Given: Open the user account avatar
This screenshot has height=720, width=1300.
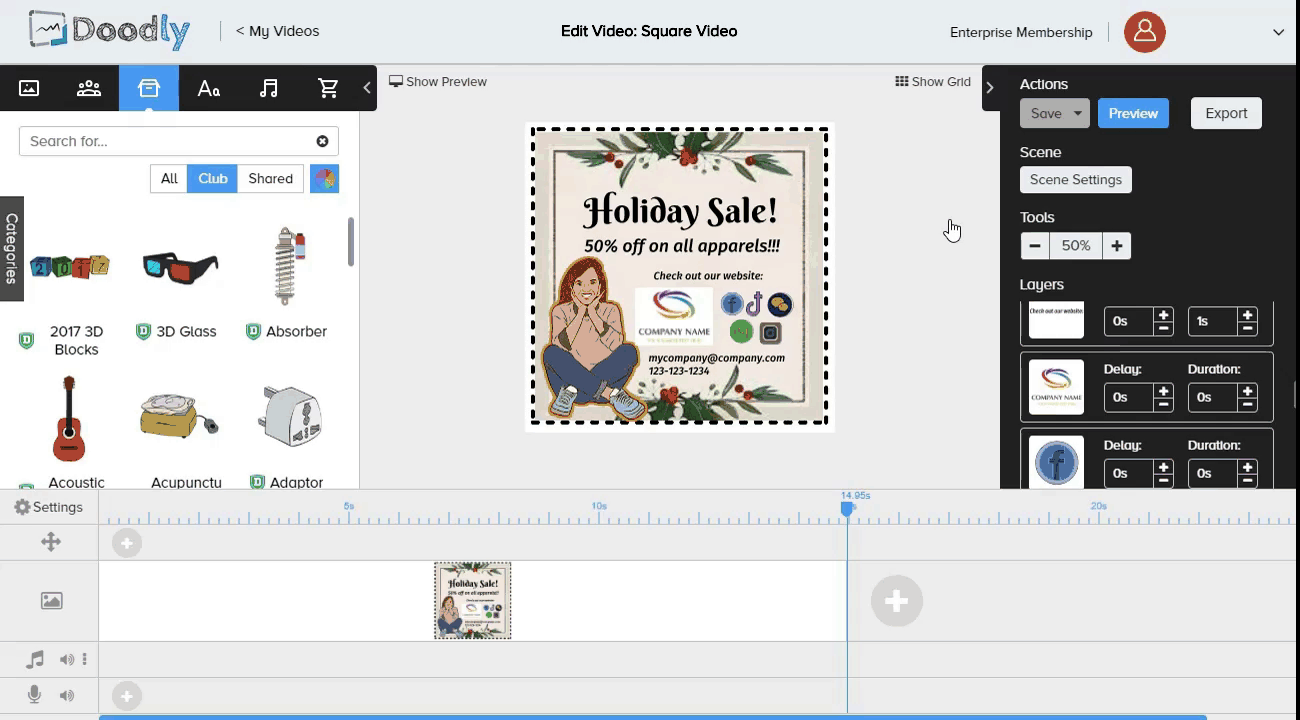Looking at the screenshot, I should click(1145, 32).
